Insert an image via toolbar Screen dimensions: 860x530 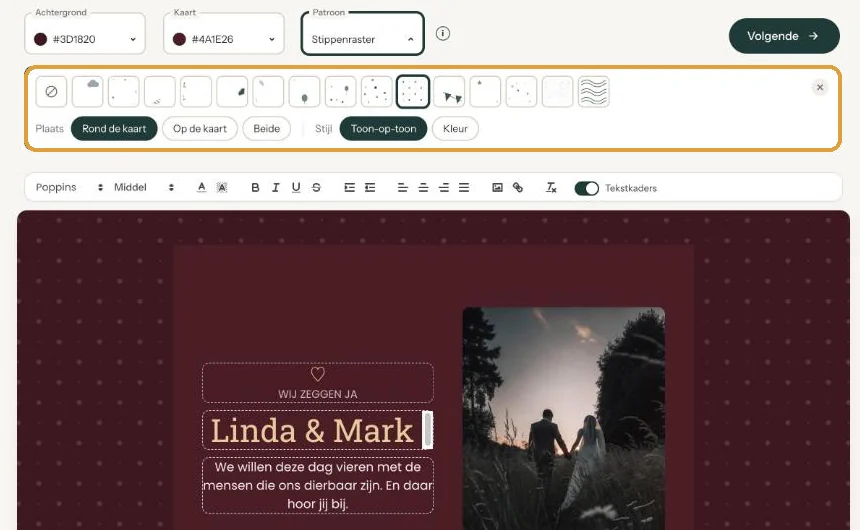(497, 188)
